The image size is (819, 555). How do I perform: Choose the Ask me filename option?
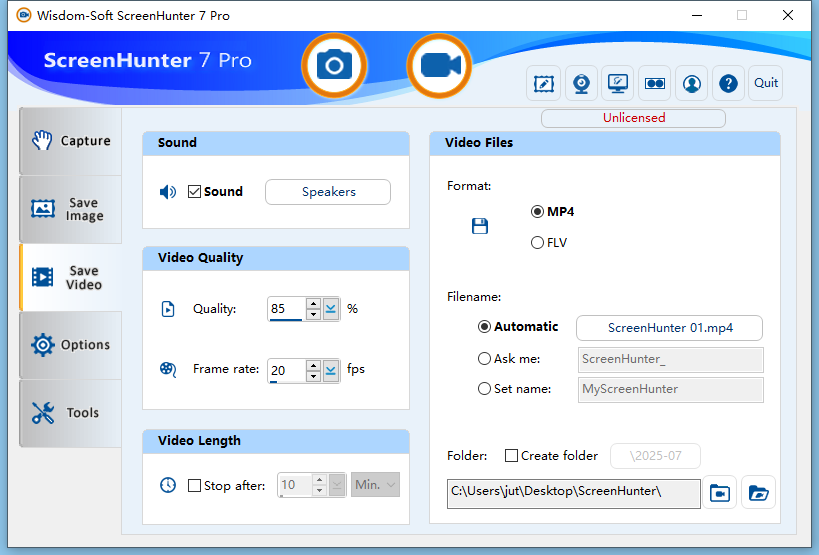(x=484, y=359)
